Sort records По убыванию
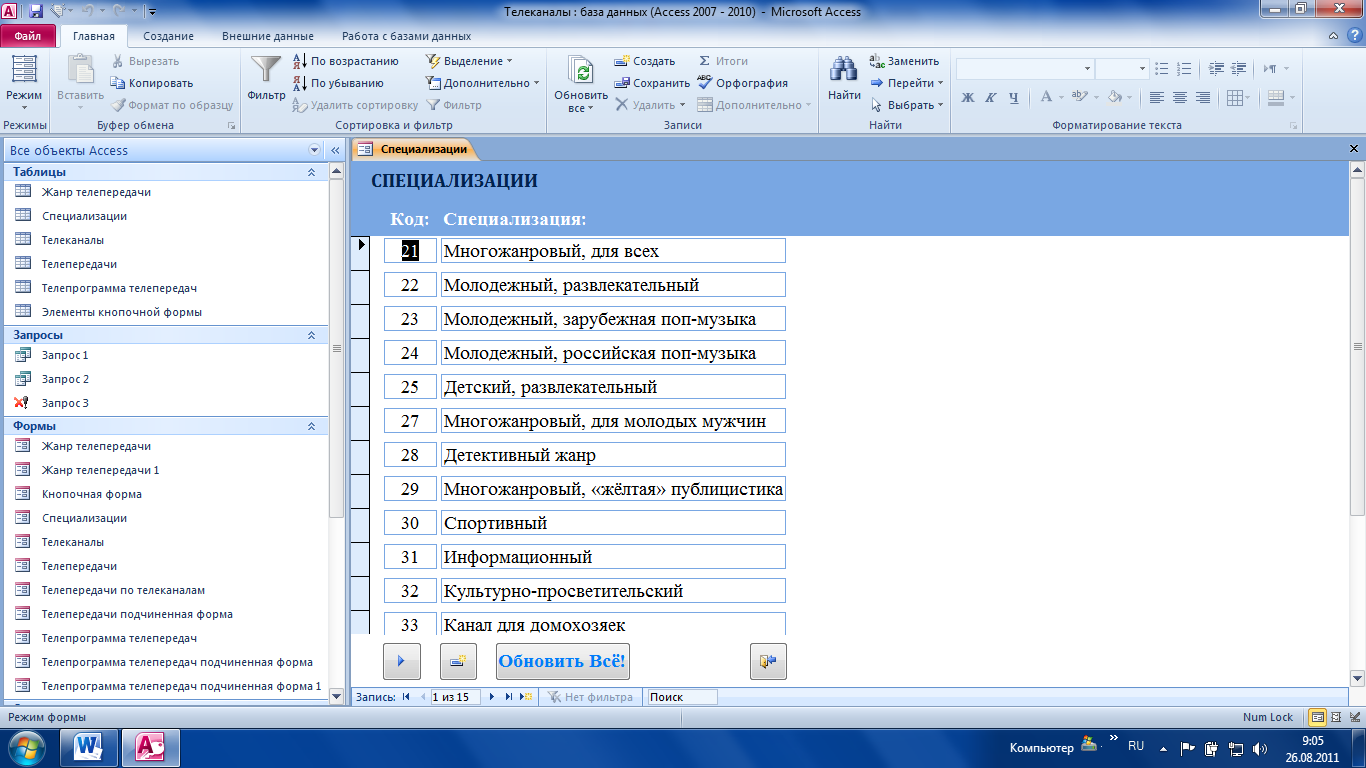 338,83
